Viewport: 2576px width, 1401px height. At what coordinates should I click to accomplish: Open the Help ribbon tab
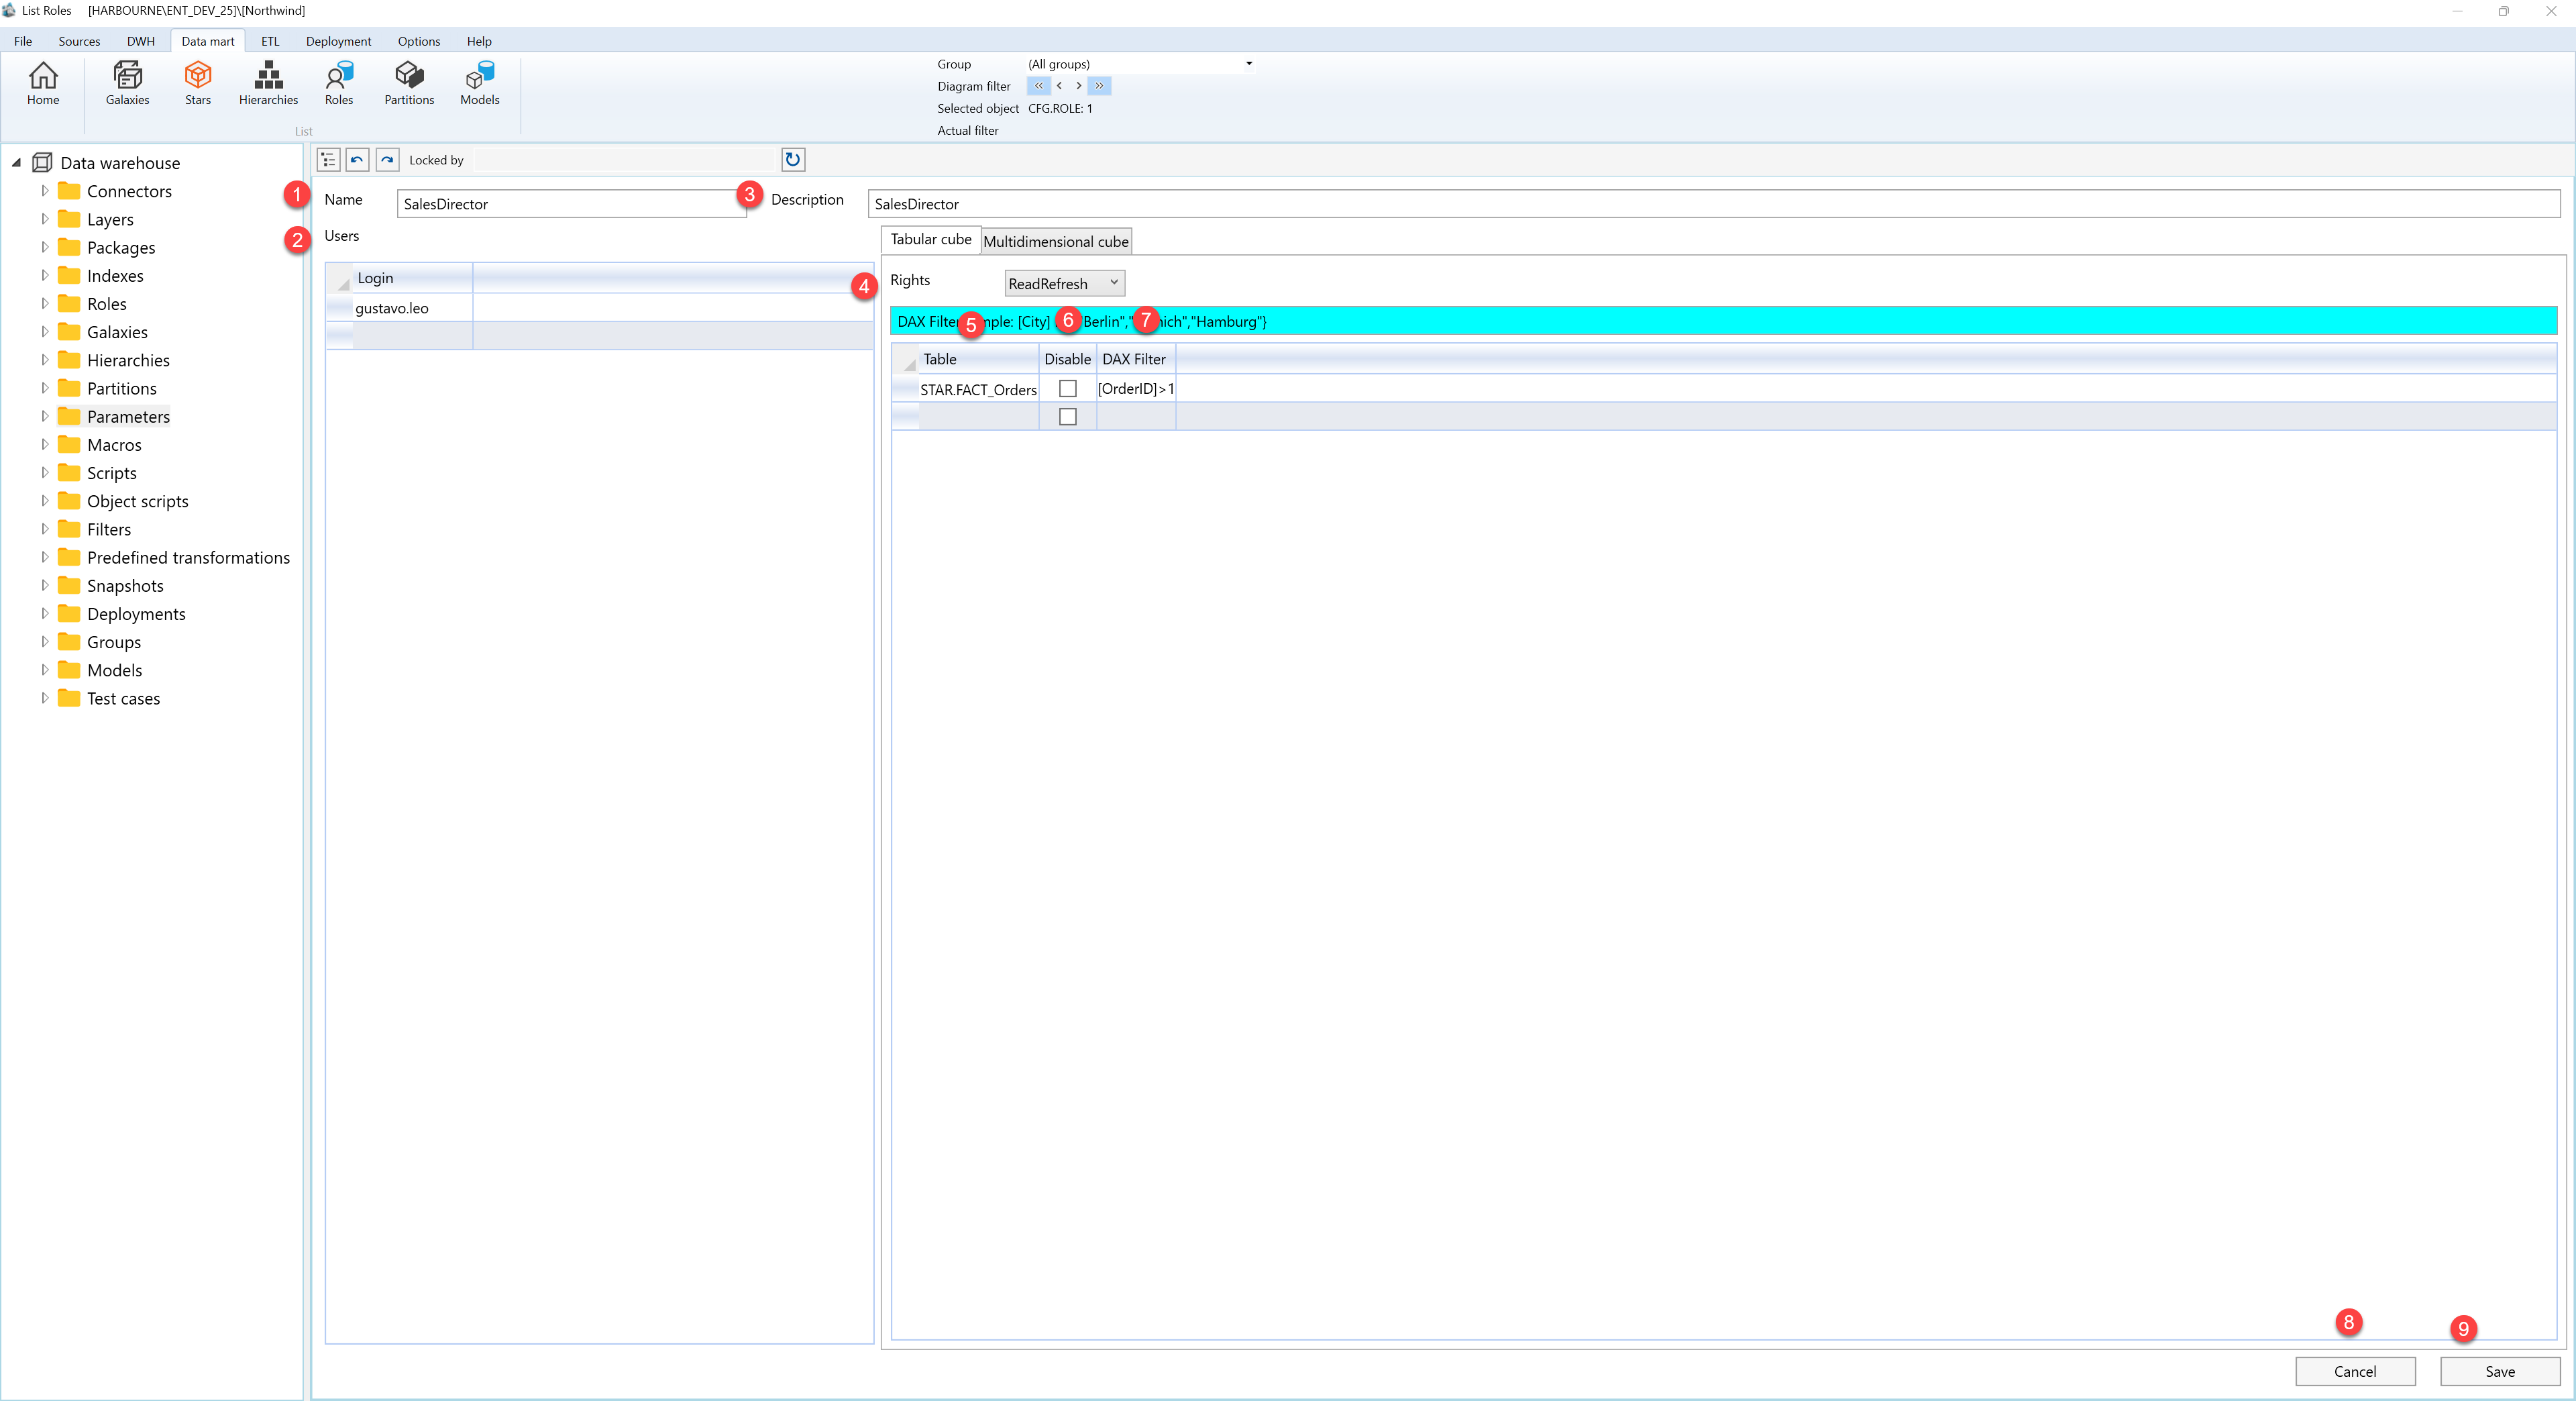point(479,41)
